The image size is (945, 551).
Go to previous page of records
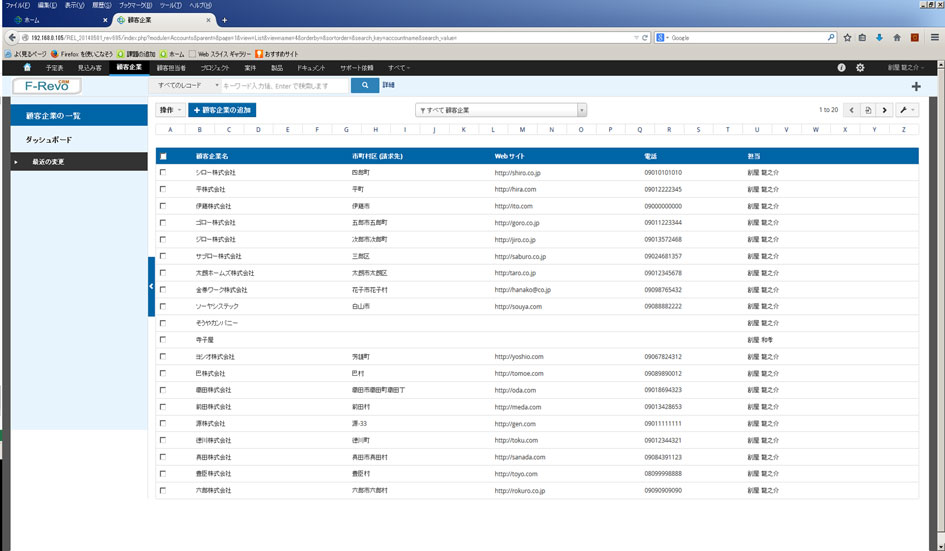click(x=852, y=110)
